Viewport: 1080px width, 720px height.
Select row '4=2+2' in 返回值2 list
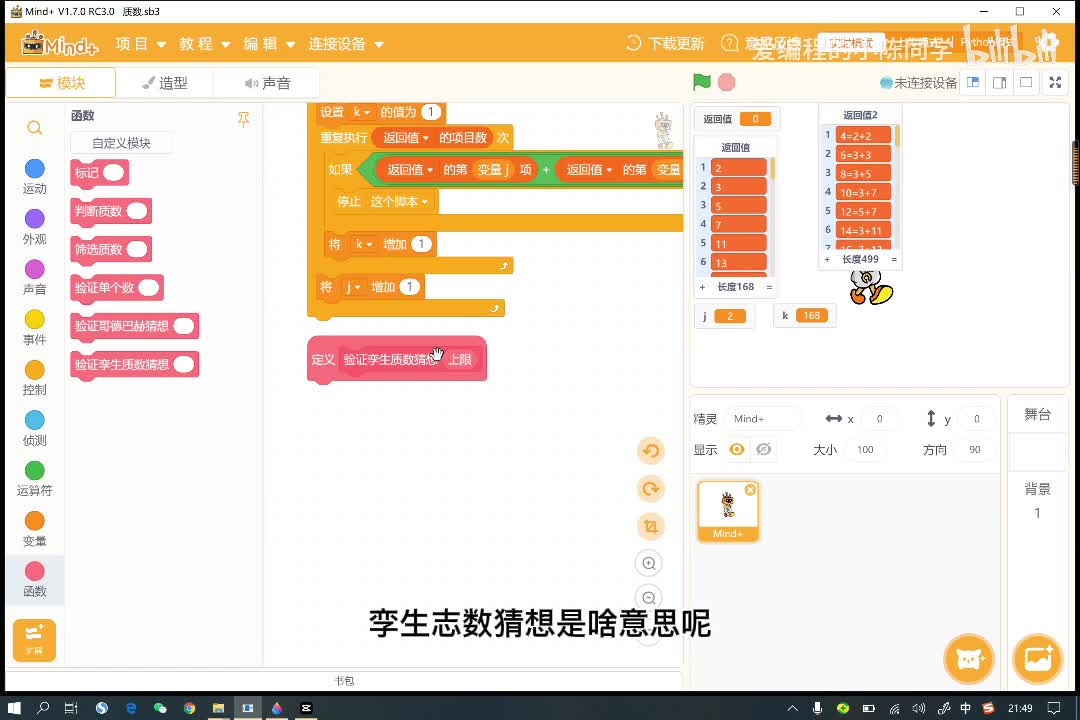862,135
